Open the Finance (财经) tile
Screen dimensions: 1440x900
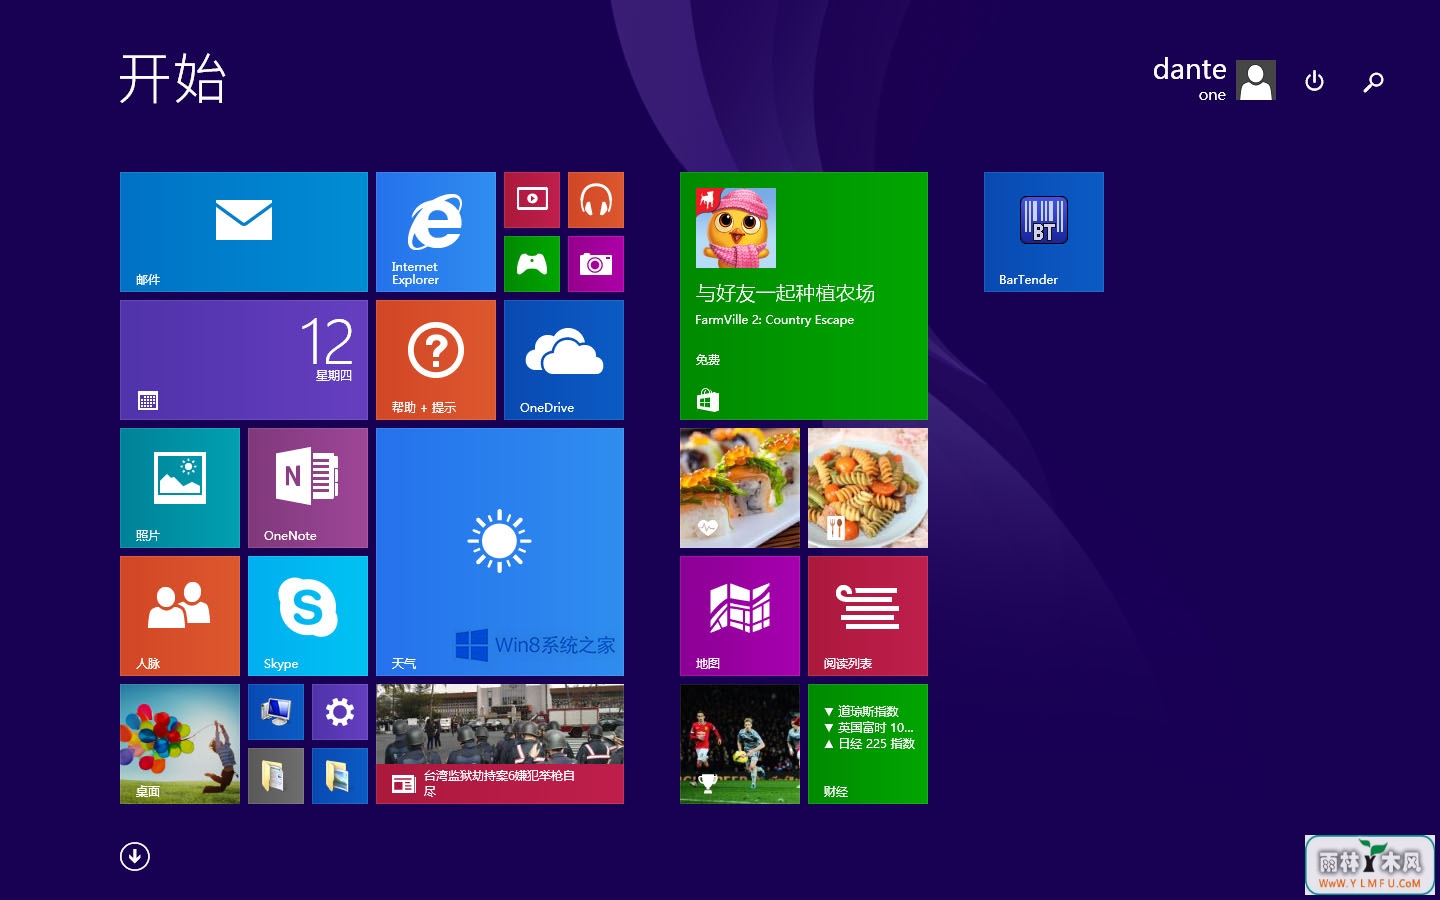tap(868, 744)
